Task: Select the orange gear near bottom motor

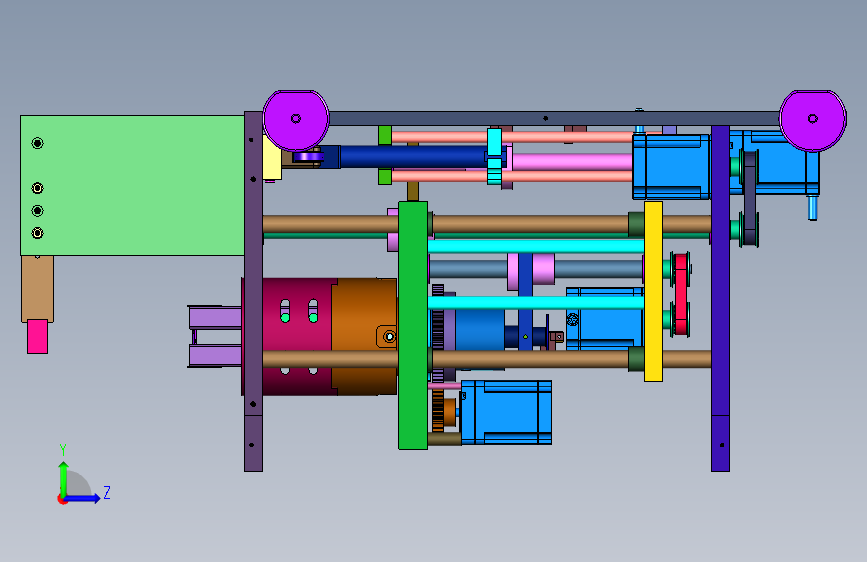Action: (x=438, y=410)
